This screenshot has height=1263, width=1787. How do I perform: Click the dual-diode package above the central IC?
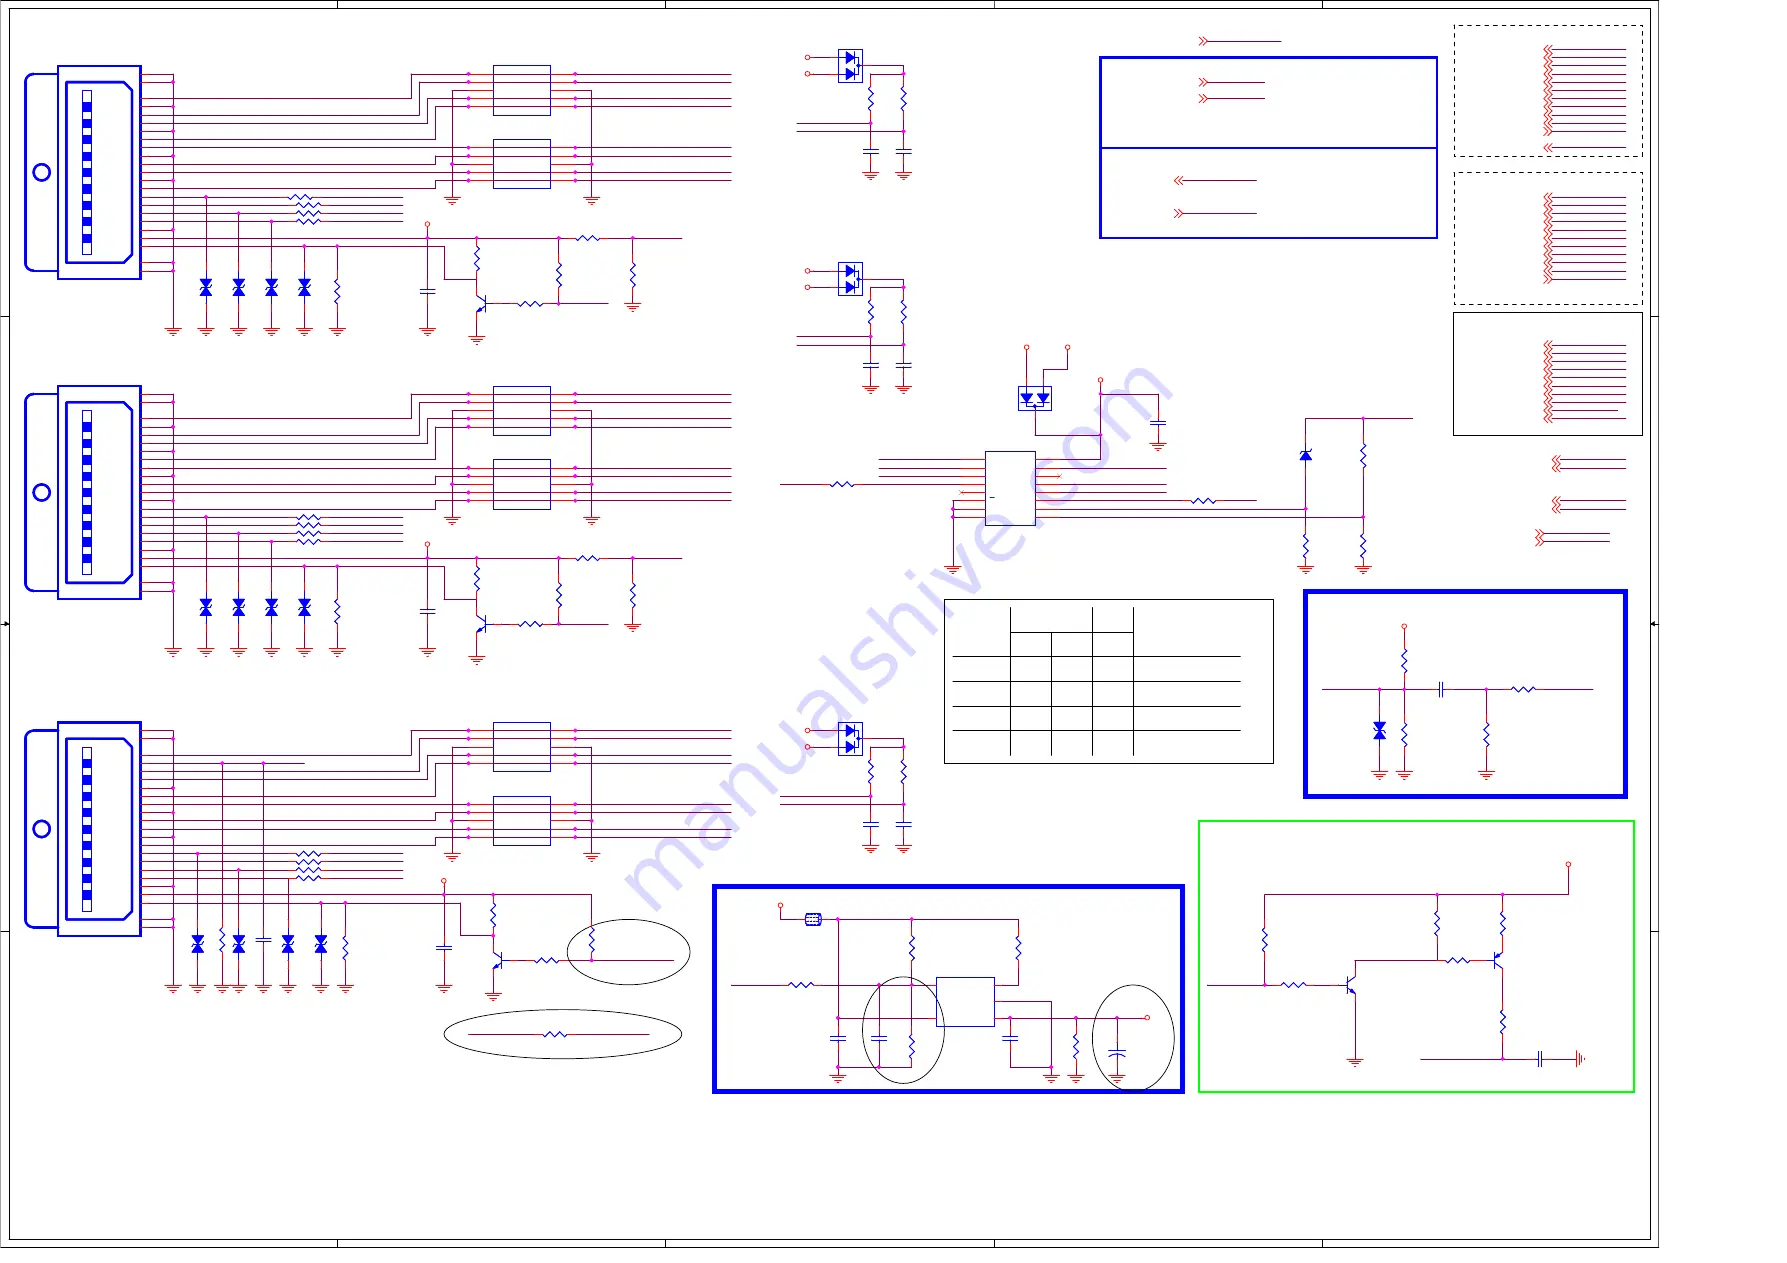tap(1035, 398)
